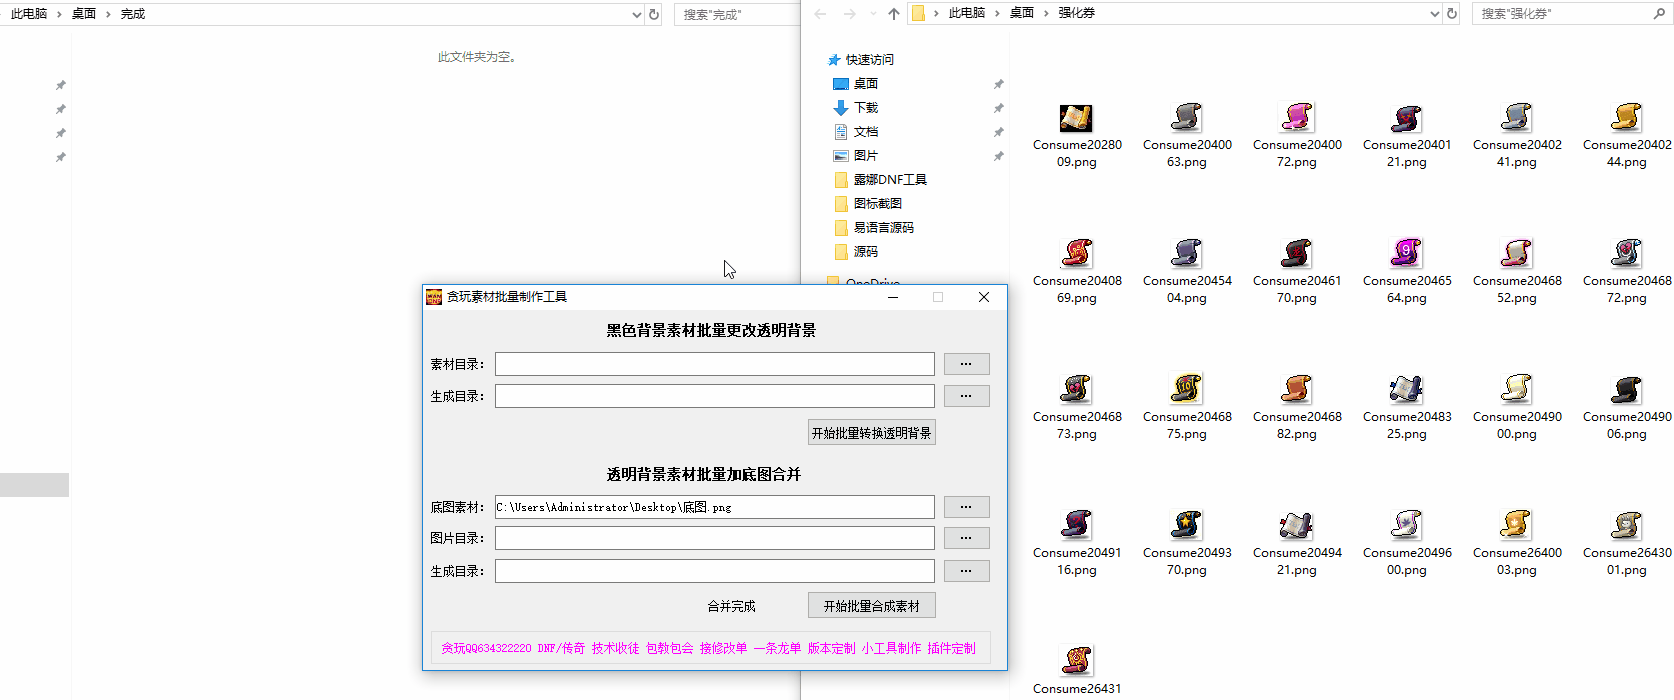1674x700 pixels.
Task: Select the Consume2049370.png star scroll icon
Action: click(x=1186, y=525)
